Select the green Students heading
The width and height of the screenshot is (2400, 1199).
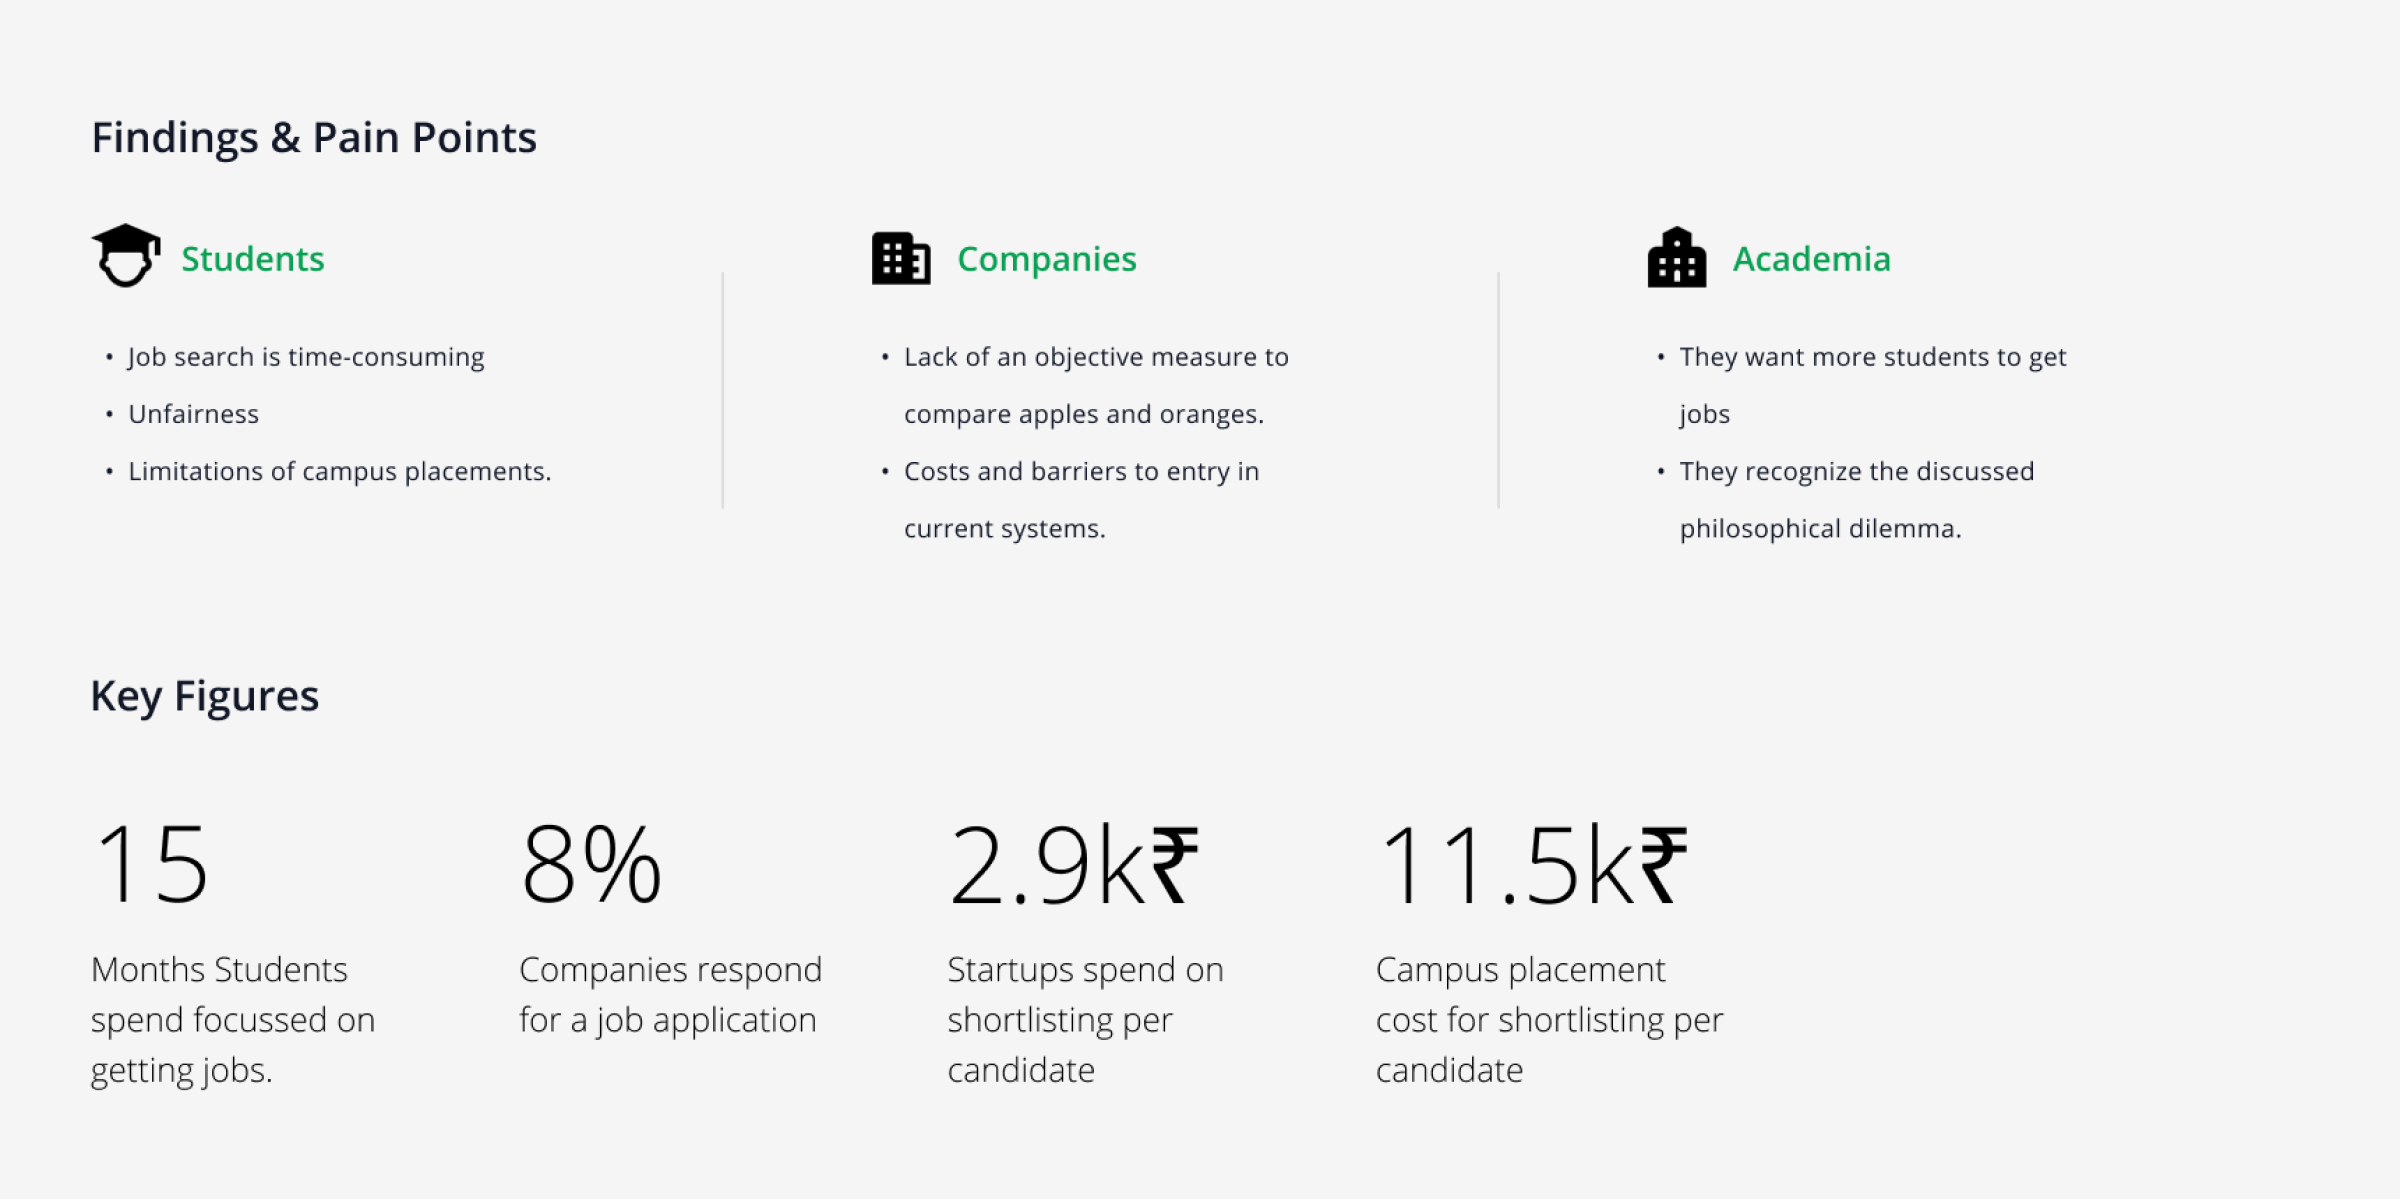pos(253,259)
